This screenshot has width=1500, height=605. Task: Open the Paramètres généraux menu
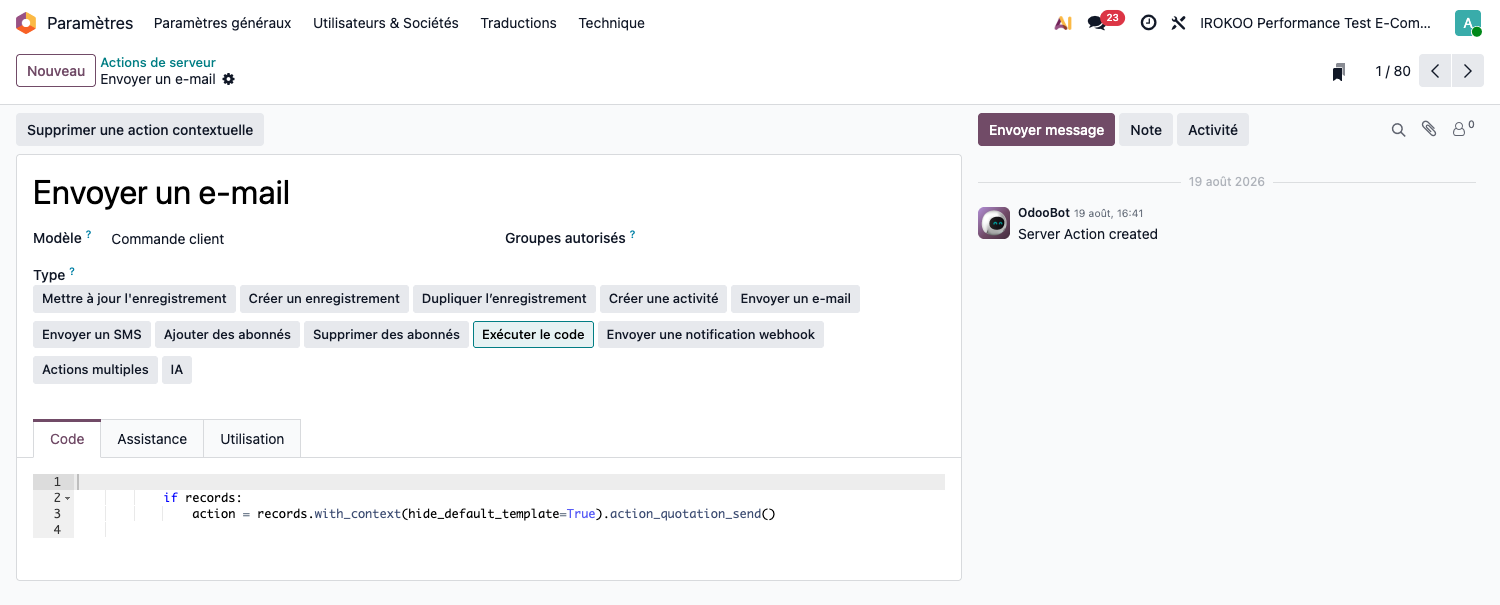(x=223, y=23)
